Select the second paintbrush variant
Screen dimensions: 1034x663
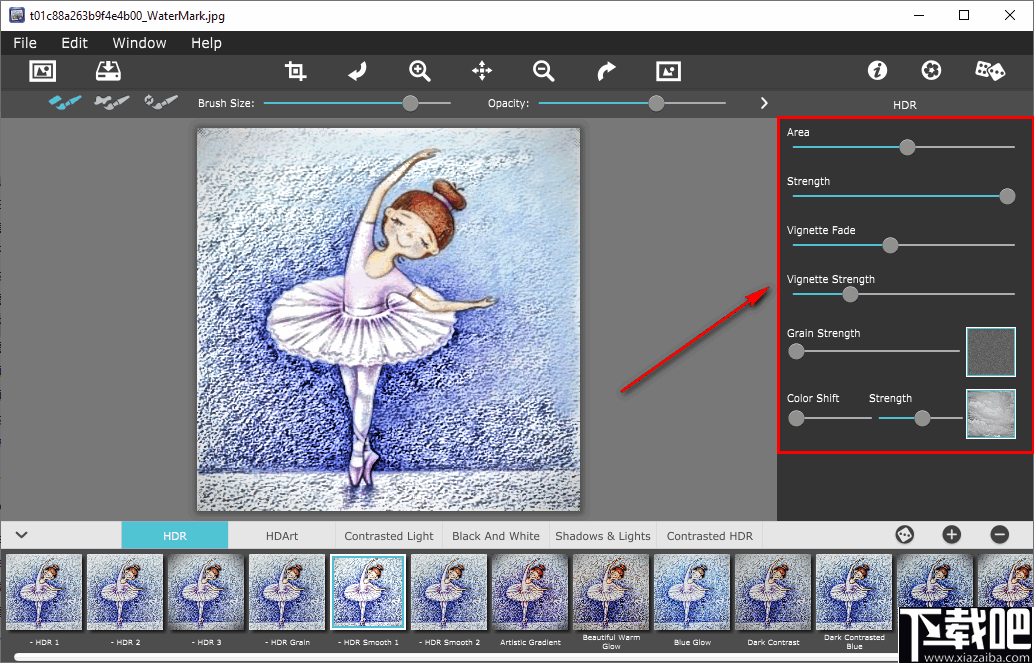[112, 102]
